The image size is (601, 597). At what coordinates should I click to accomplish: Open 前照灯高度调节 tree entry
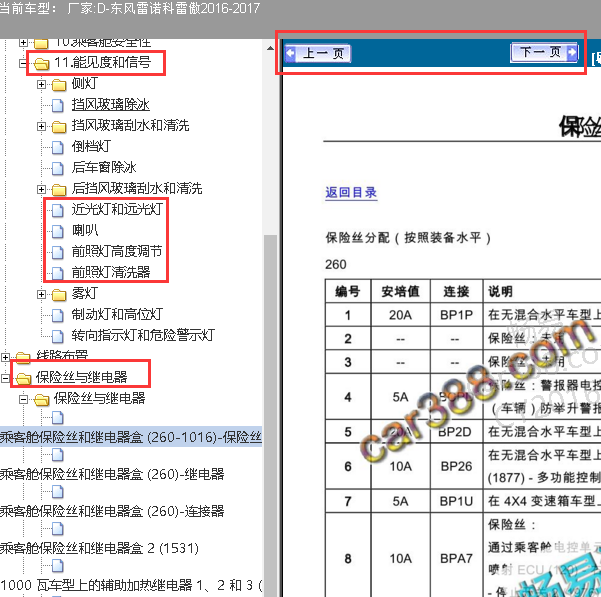(x=117, y=251)
